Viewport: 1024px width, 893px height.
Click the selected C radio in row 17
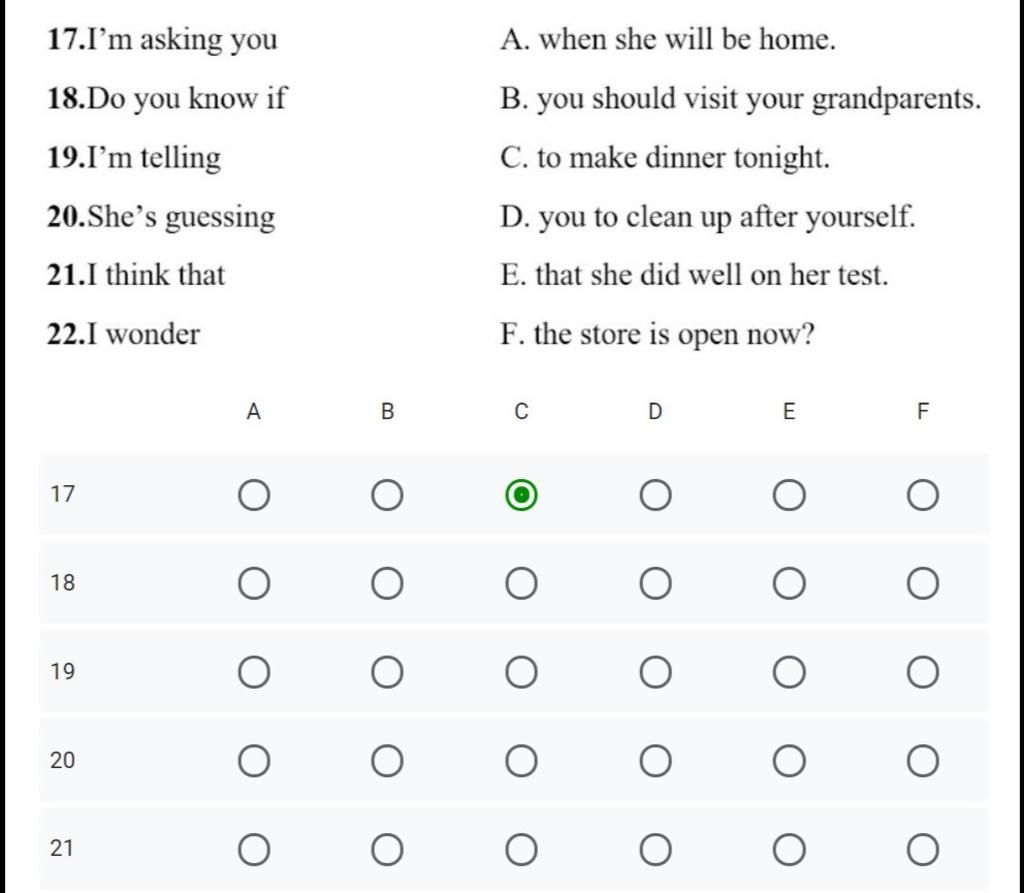(x=521, y=495)
